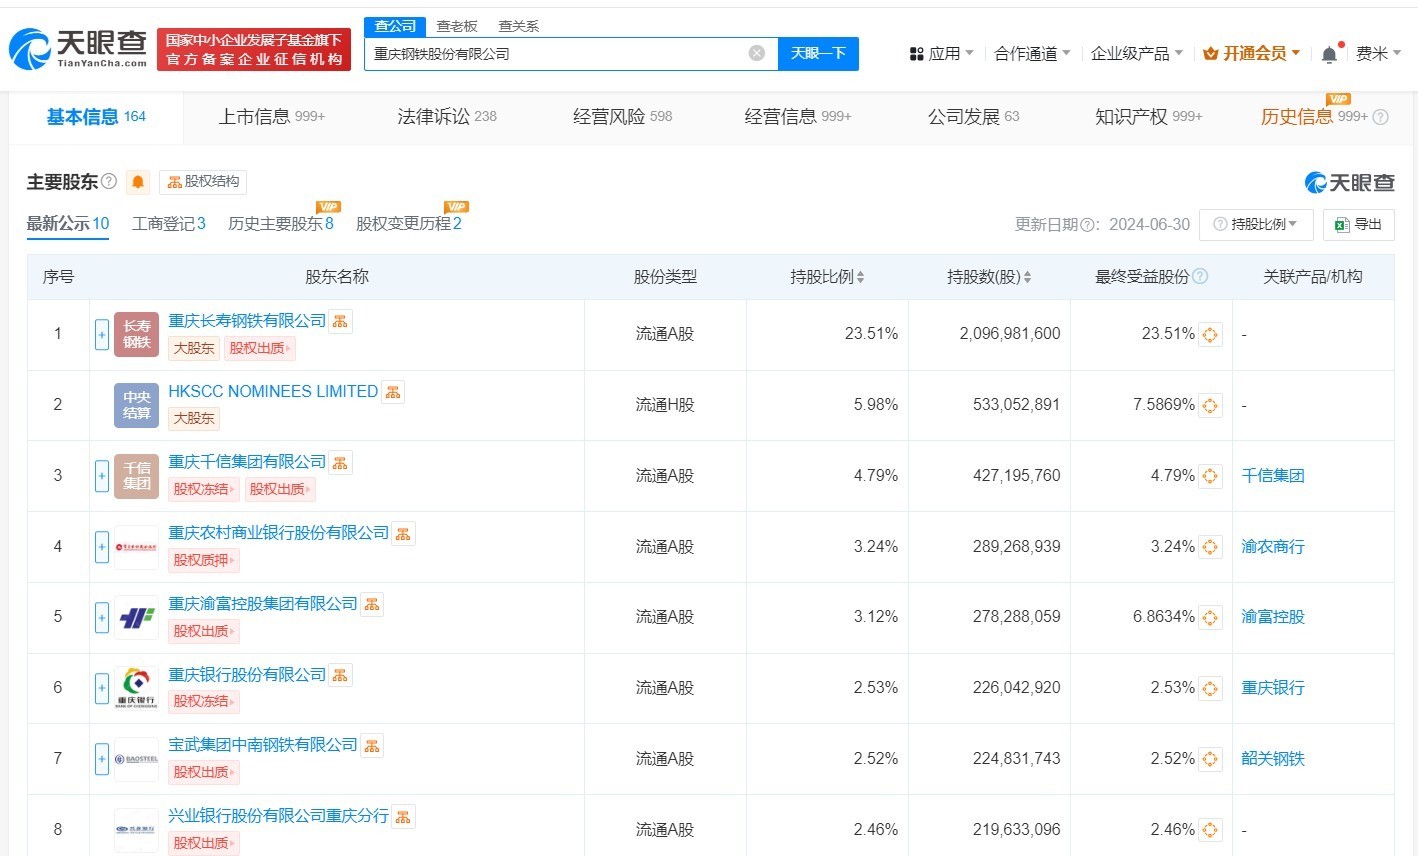The image size is (1418, 856).
Task: Expand row for 重庆千信集团有限公司
Action: [x=102, y=476]
